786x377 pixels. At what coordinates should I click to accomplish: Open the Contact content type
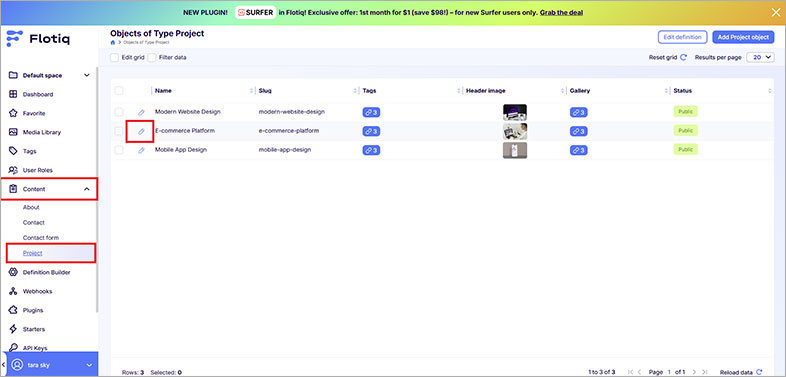pos(34,223)
